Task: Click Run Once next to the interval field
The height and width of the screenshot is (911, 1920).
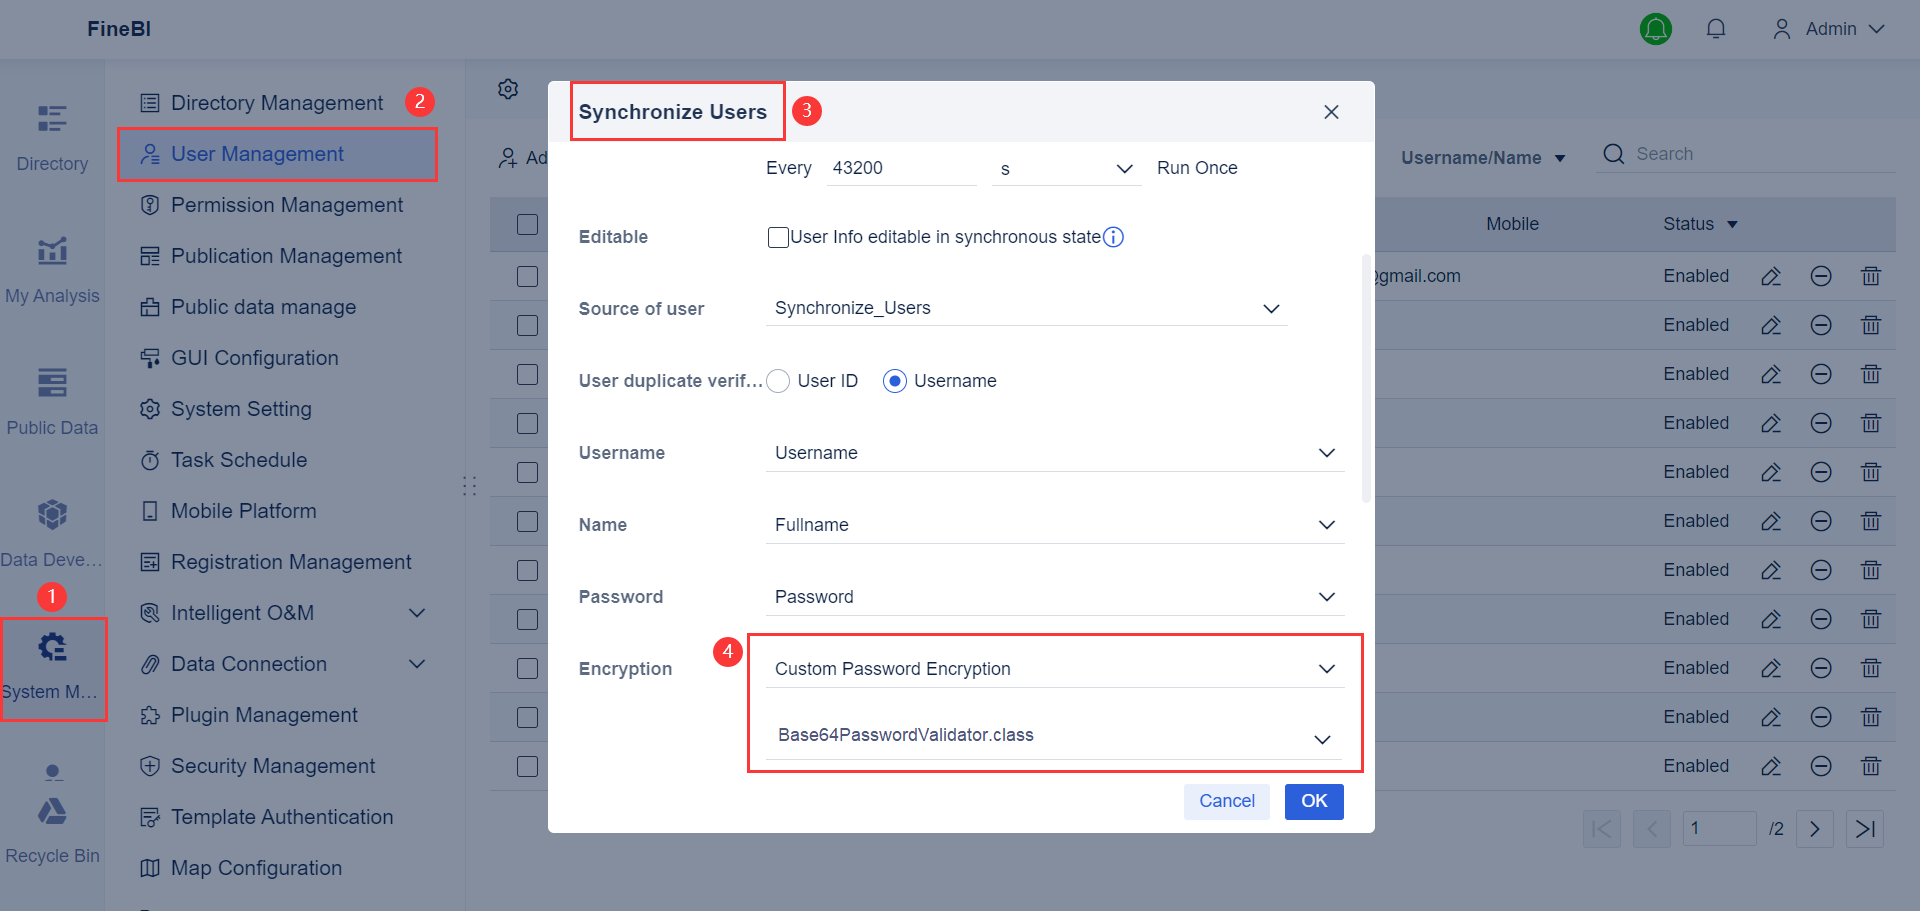Action: tap(1197, 167)
